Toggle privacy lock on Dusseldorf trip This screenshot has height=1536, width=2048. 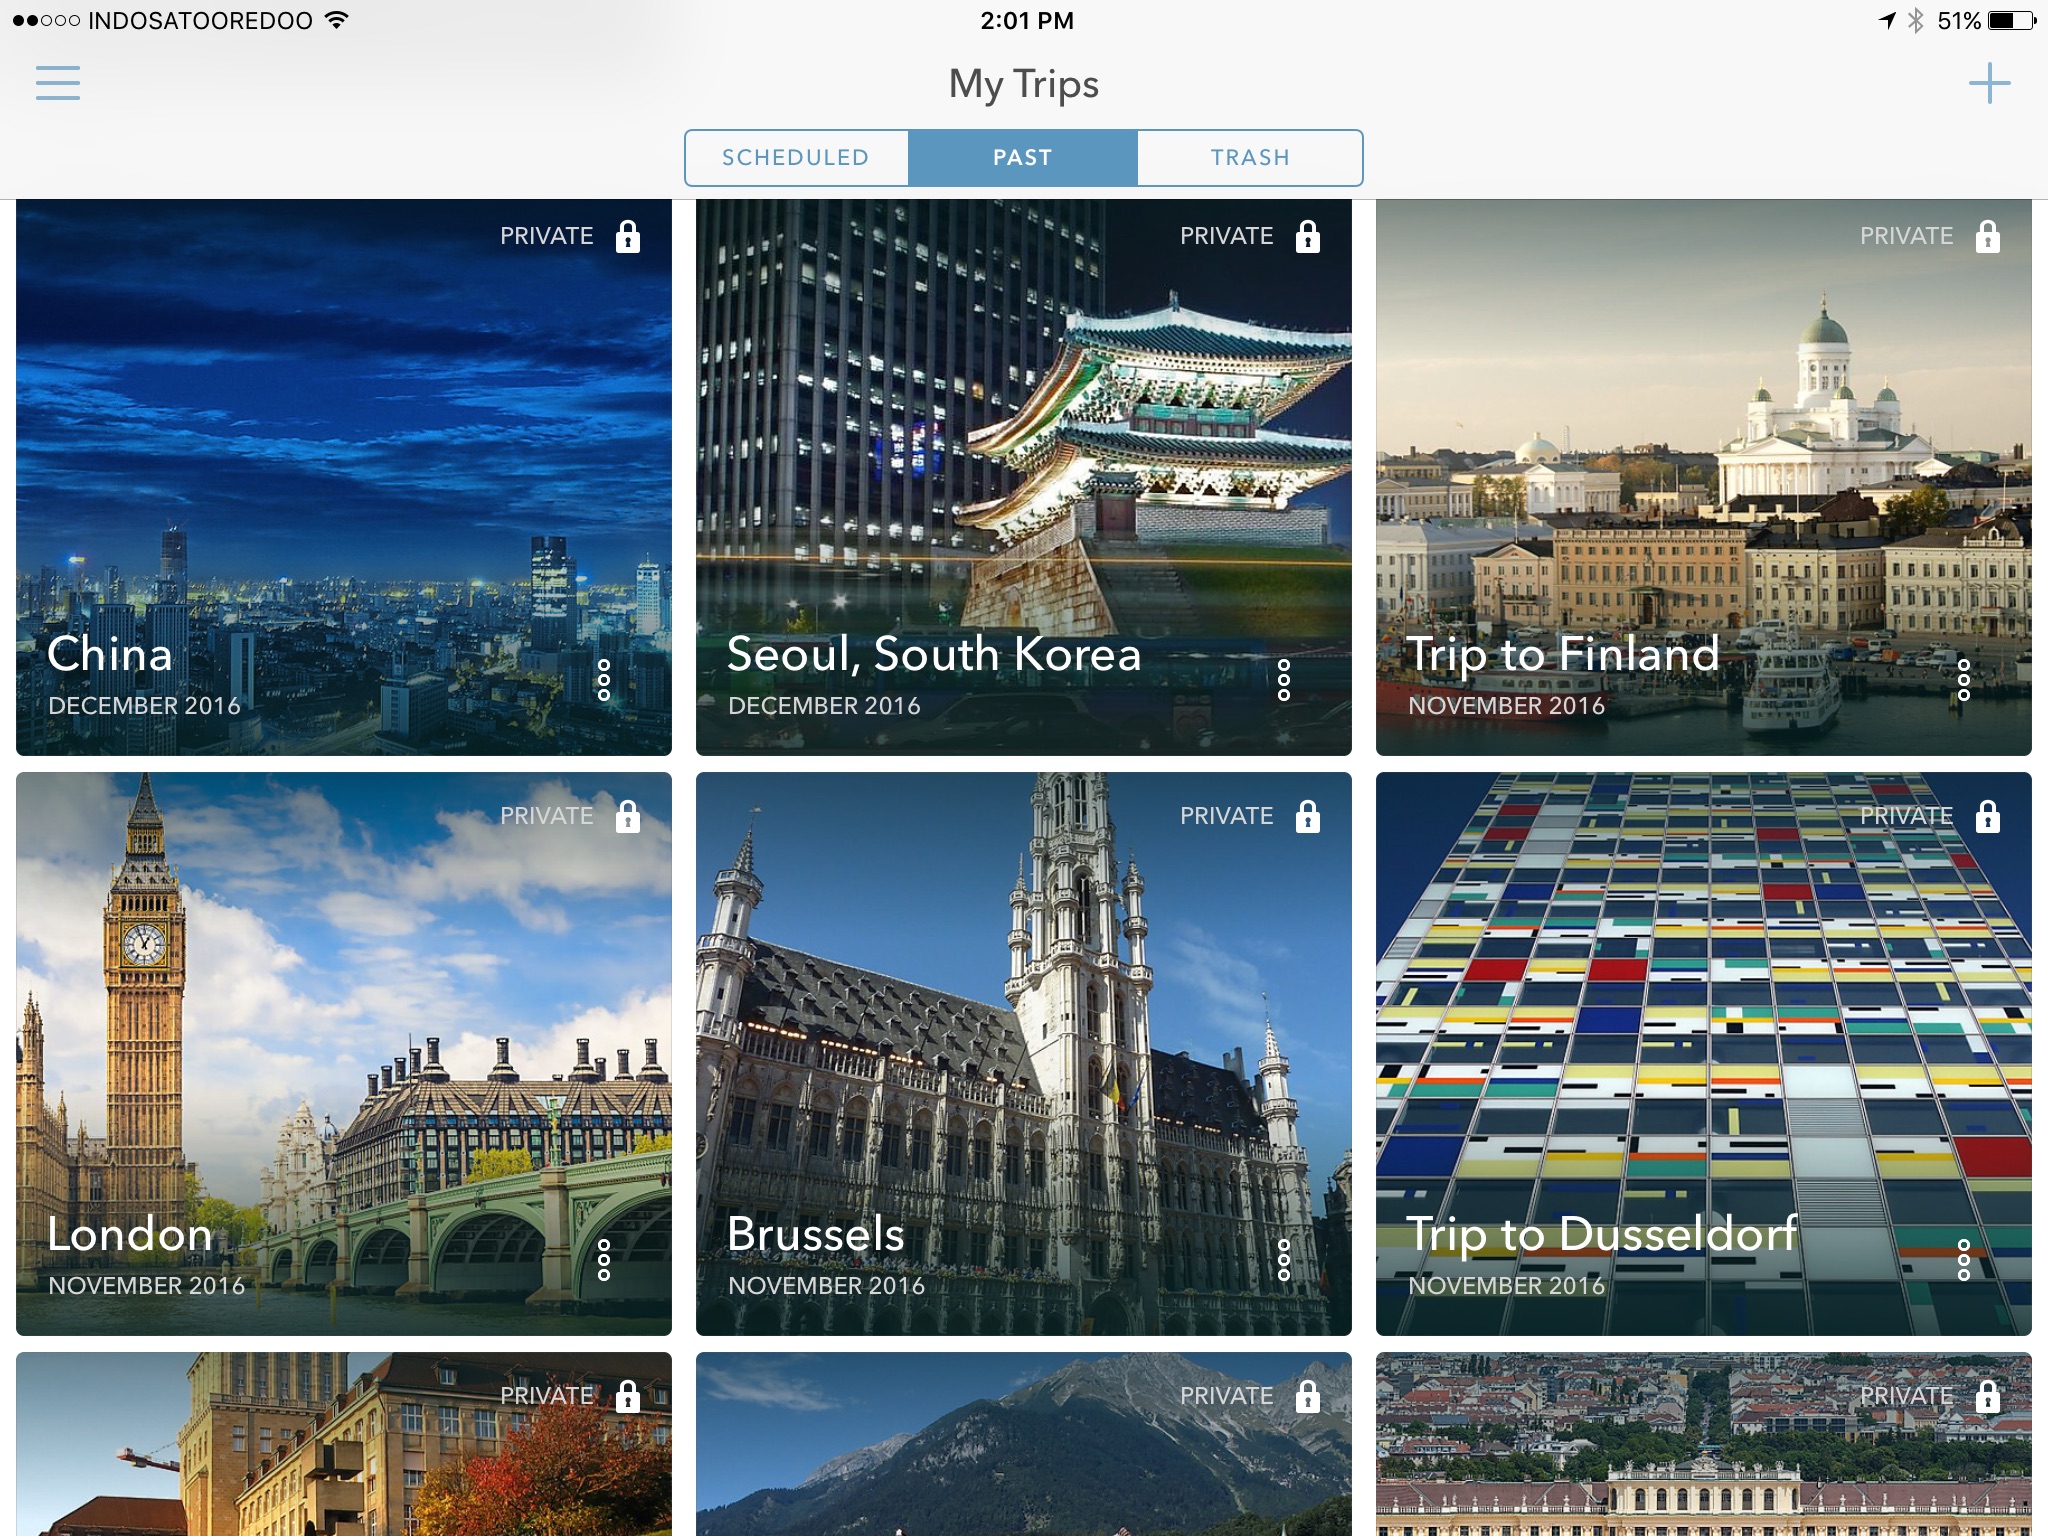point(1988,817)
